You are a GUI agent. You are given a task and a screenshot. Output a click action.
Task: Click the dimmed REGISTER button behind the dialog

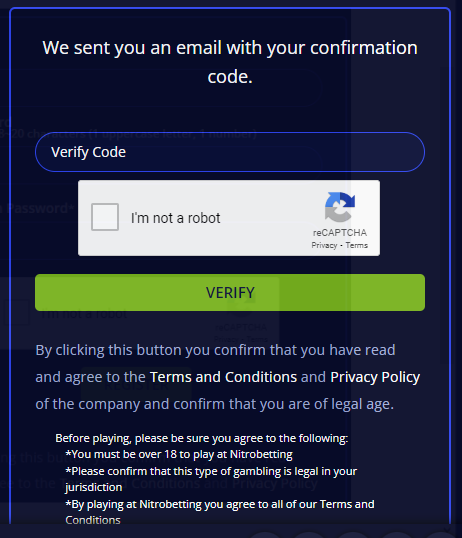(x=136, y=386)
